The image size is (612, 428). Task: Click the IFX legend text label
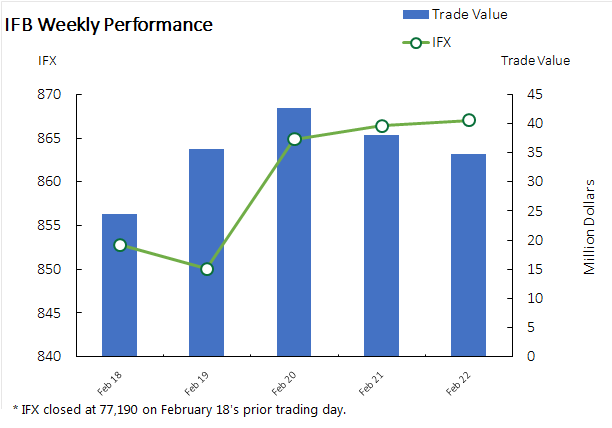444,42
